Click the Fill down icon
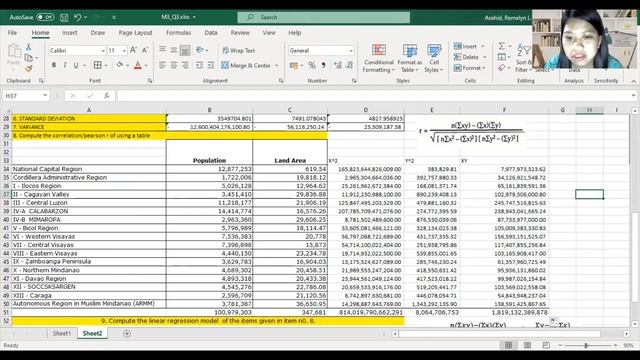This screenshot has width=640, height=360. tap(502, 57)
